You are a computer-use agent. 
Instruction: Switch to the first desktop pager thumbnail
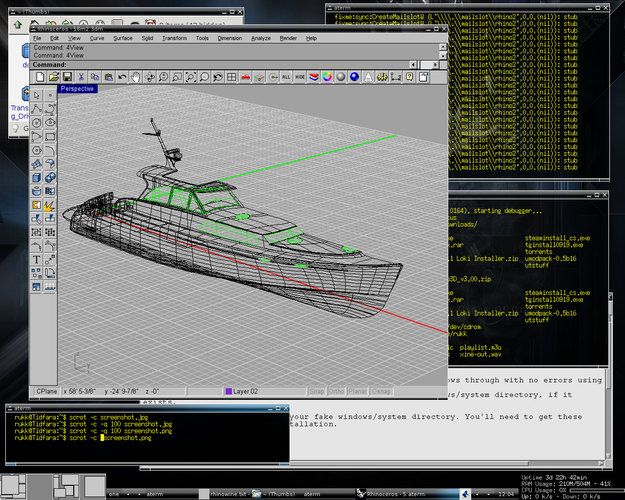click(x=13, y=486)
